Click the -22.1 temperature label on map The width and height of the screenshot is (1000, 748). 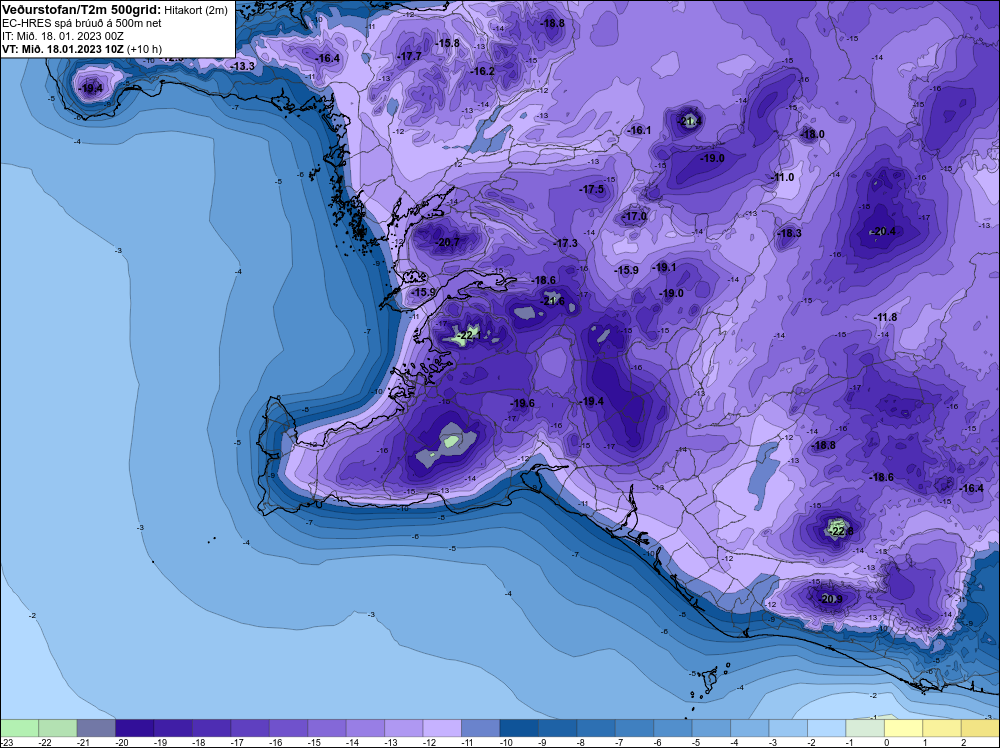coord(469,335)
